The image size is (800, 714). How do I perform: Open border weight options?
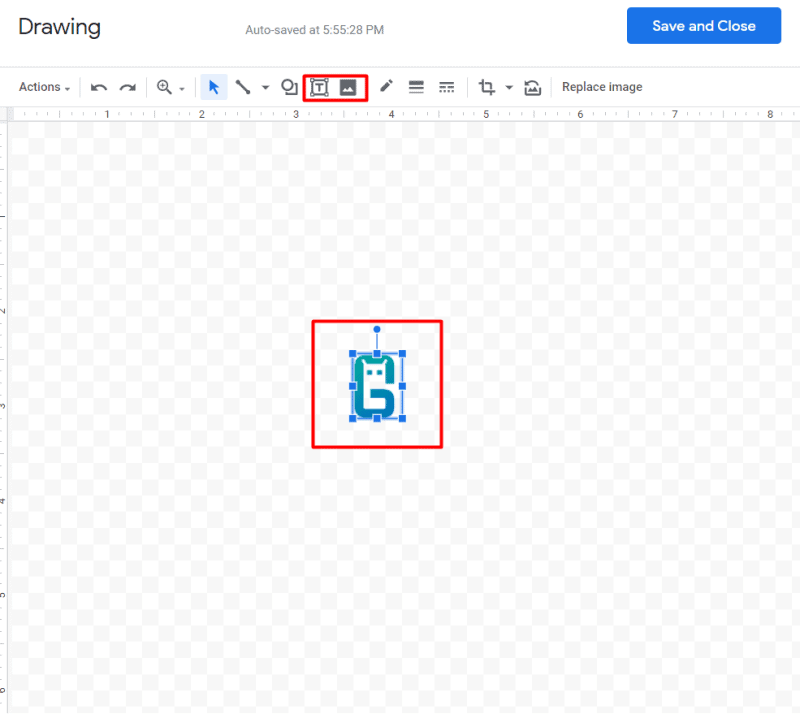[x=416, y=88]
